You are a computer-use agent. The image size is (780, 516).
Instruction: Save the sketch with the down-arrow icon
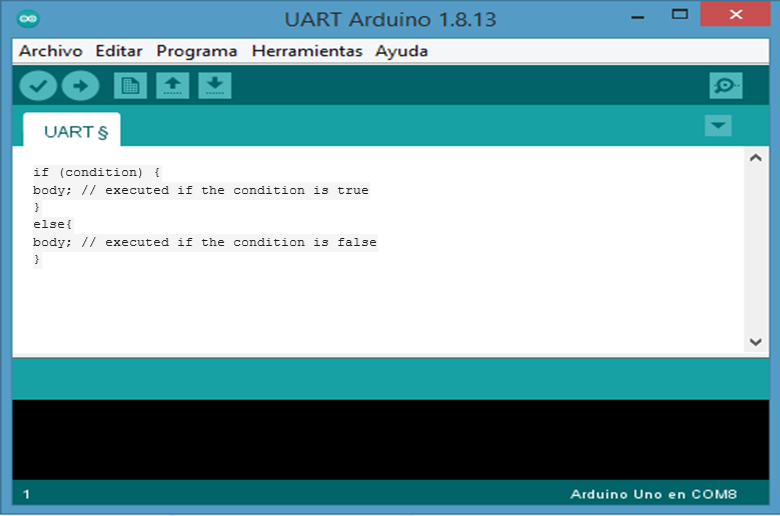tap(215, 86)
